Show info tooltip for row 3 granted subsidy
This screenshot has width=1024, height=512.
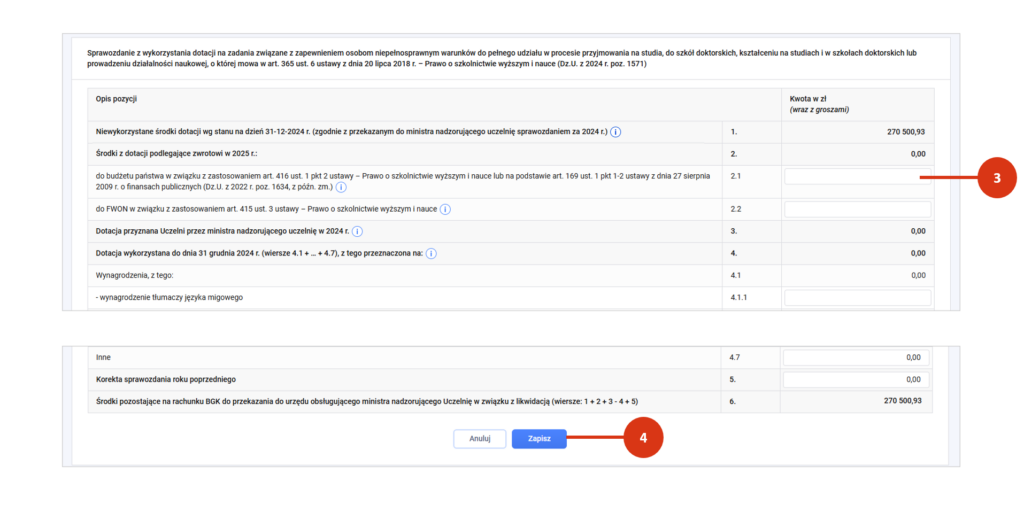pos(358,231)
